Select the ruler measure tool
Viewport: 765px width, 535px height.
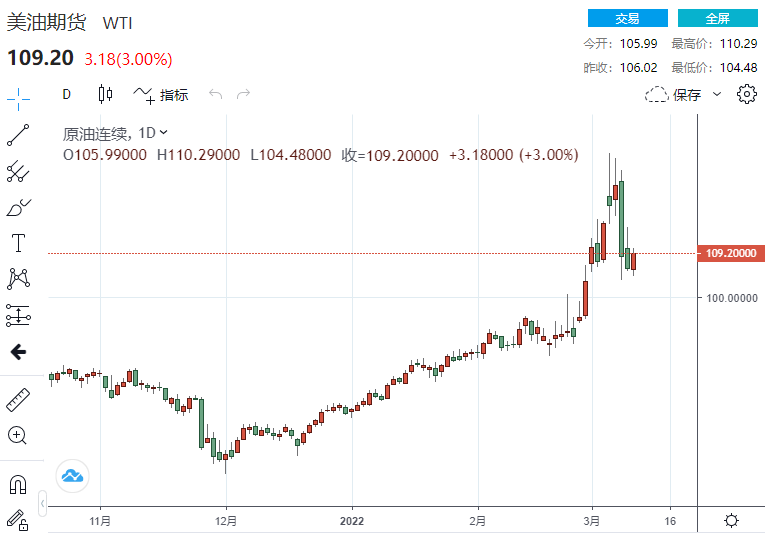18,400
